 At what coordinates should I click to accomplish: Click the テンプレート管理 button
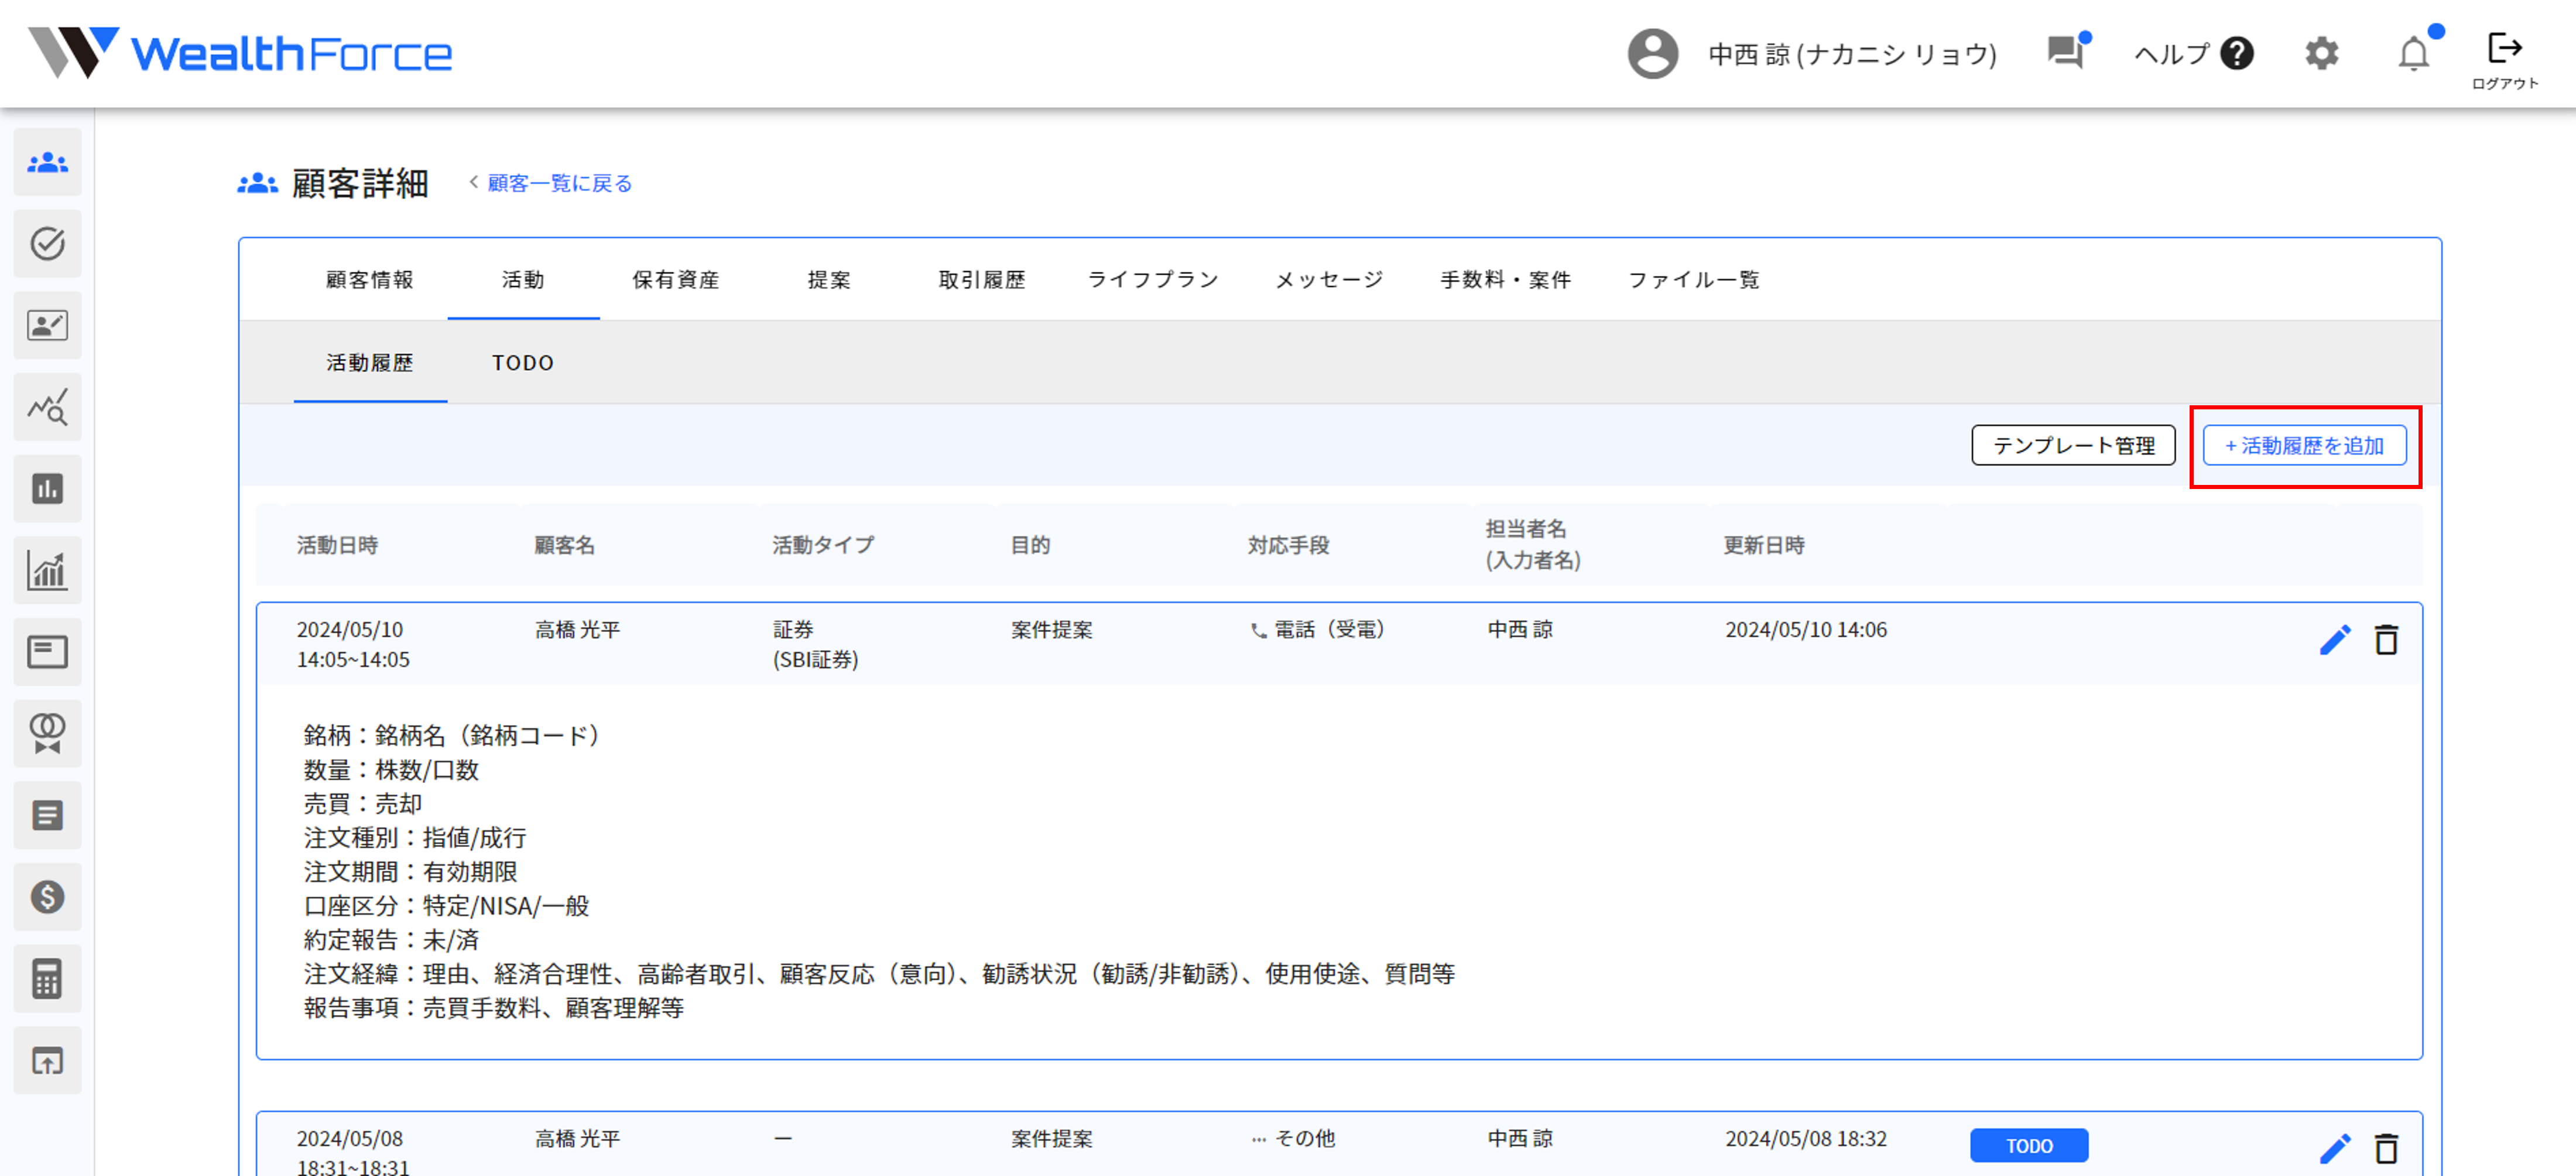click(2073, 446)
